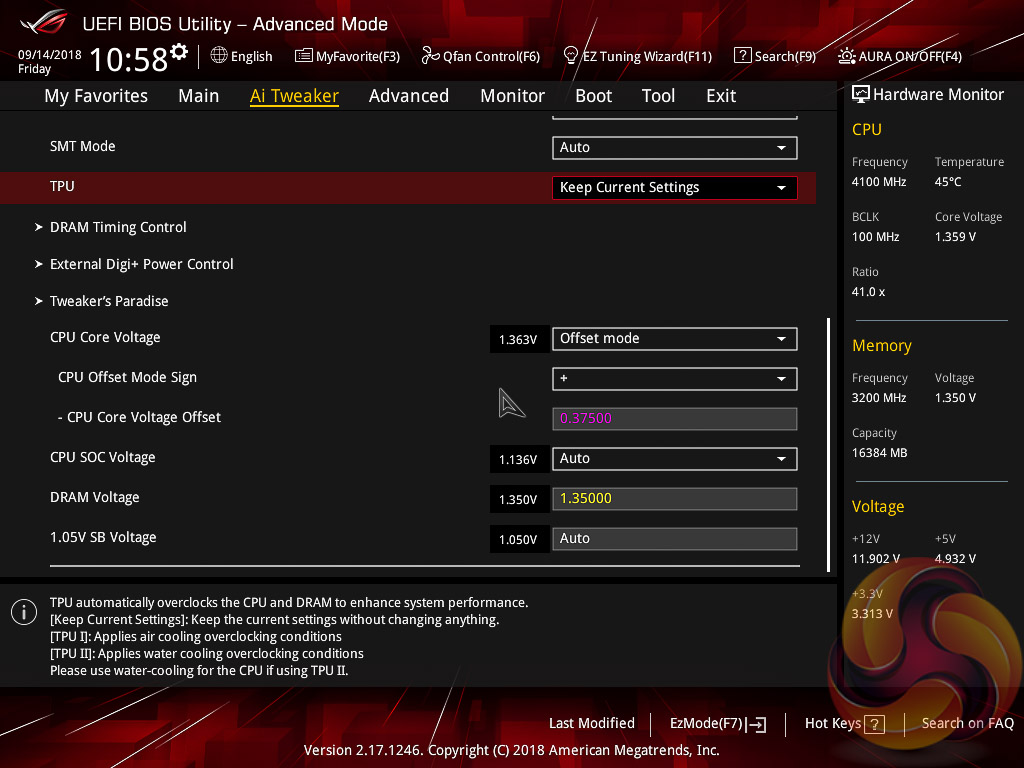This screenshot has width=1024, height=768.
Task: Toggle AURA ON/OFF lighting icon
Action: [847, 56]
